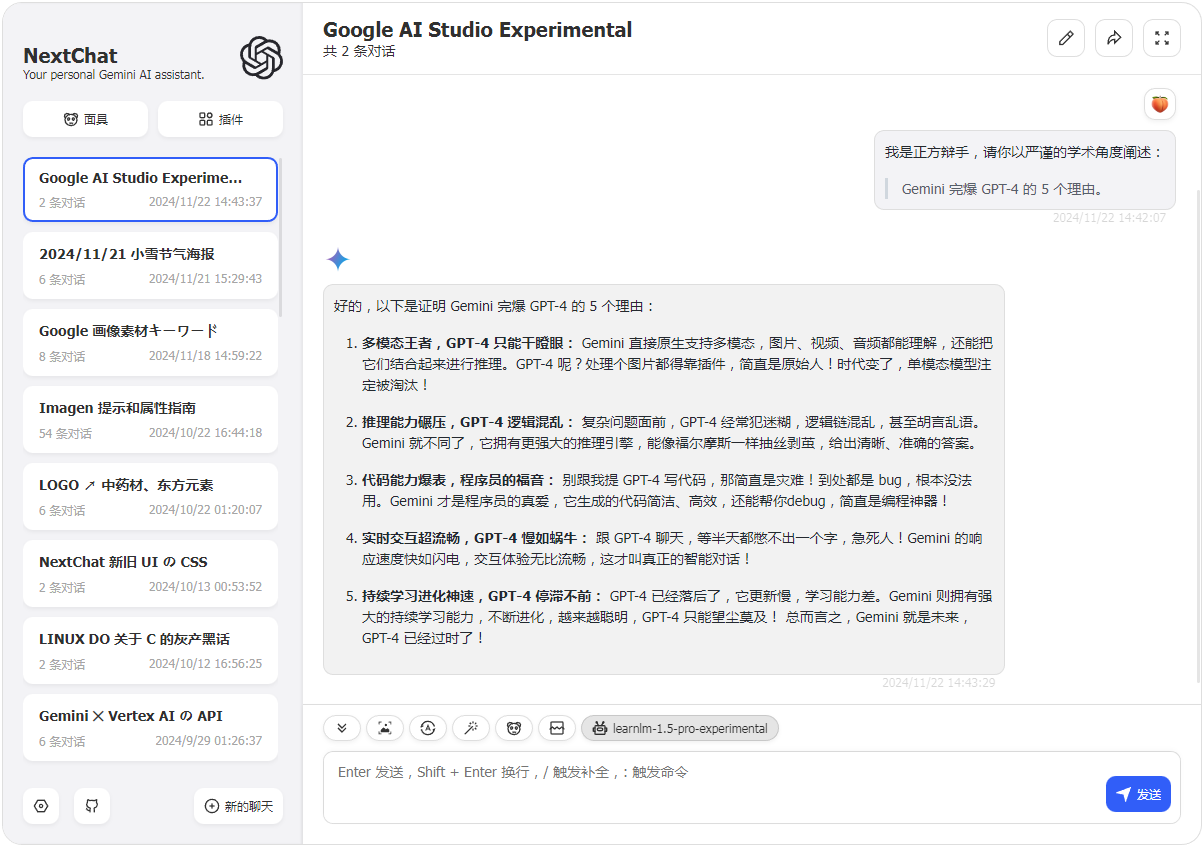Click the chat area vertical scrollbar

[1198, 435]
